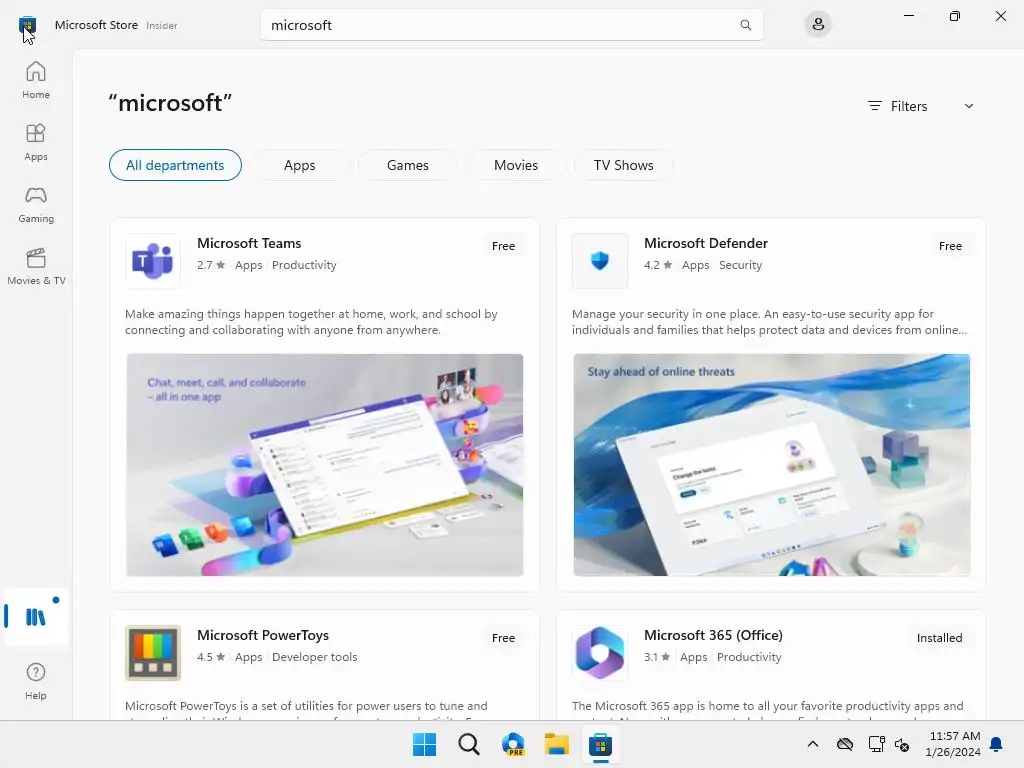1024x768 pixels.
Task: Click Free button for Microsoft Defender
Action: point(950,246)
